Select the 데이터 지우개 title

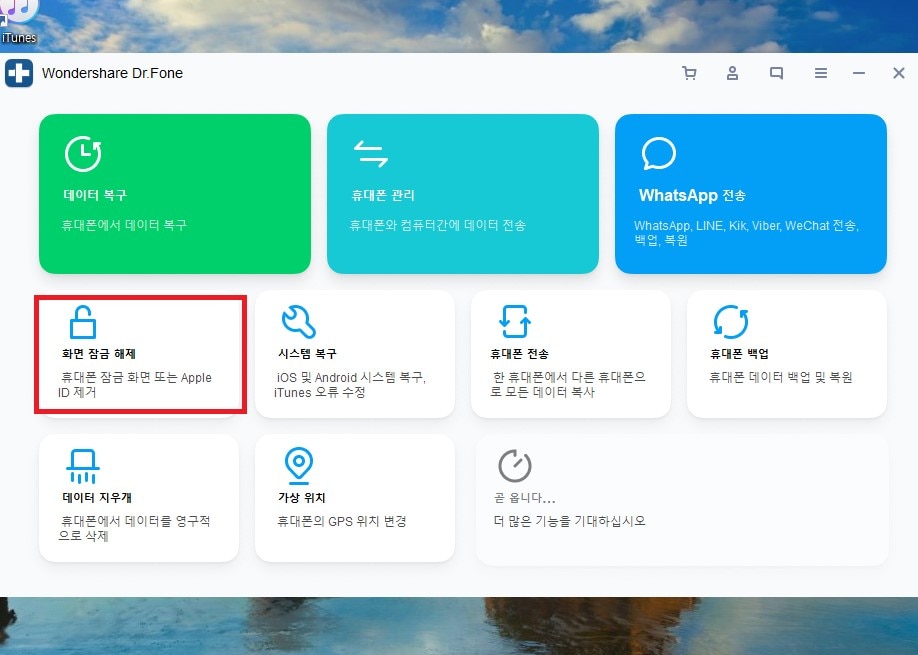[97, 498]
